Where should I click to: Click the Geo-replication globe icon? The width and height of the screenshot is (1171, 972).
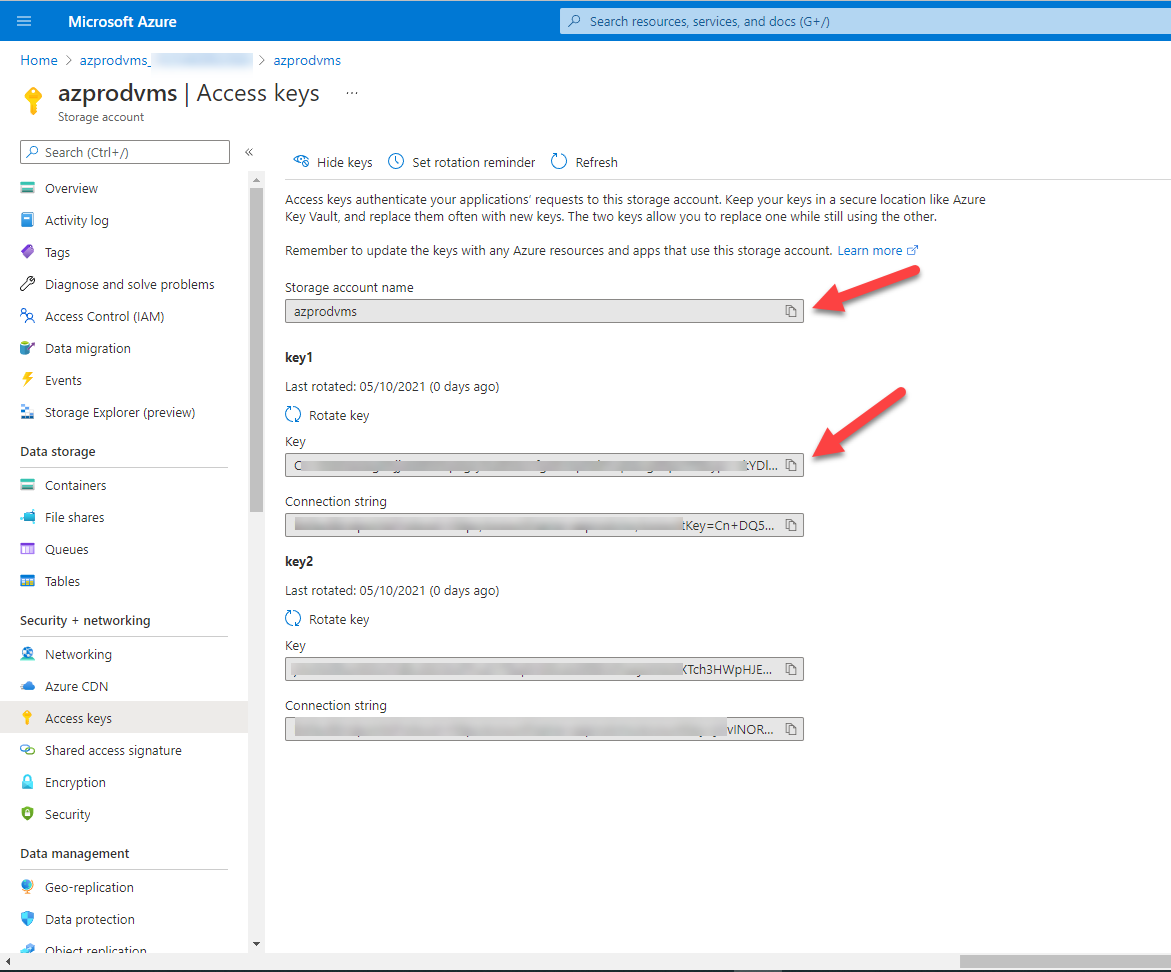pyautogui.click(x=28, y=887)
